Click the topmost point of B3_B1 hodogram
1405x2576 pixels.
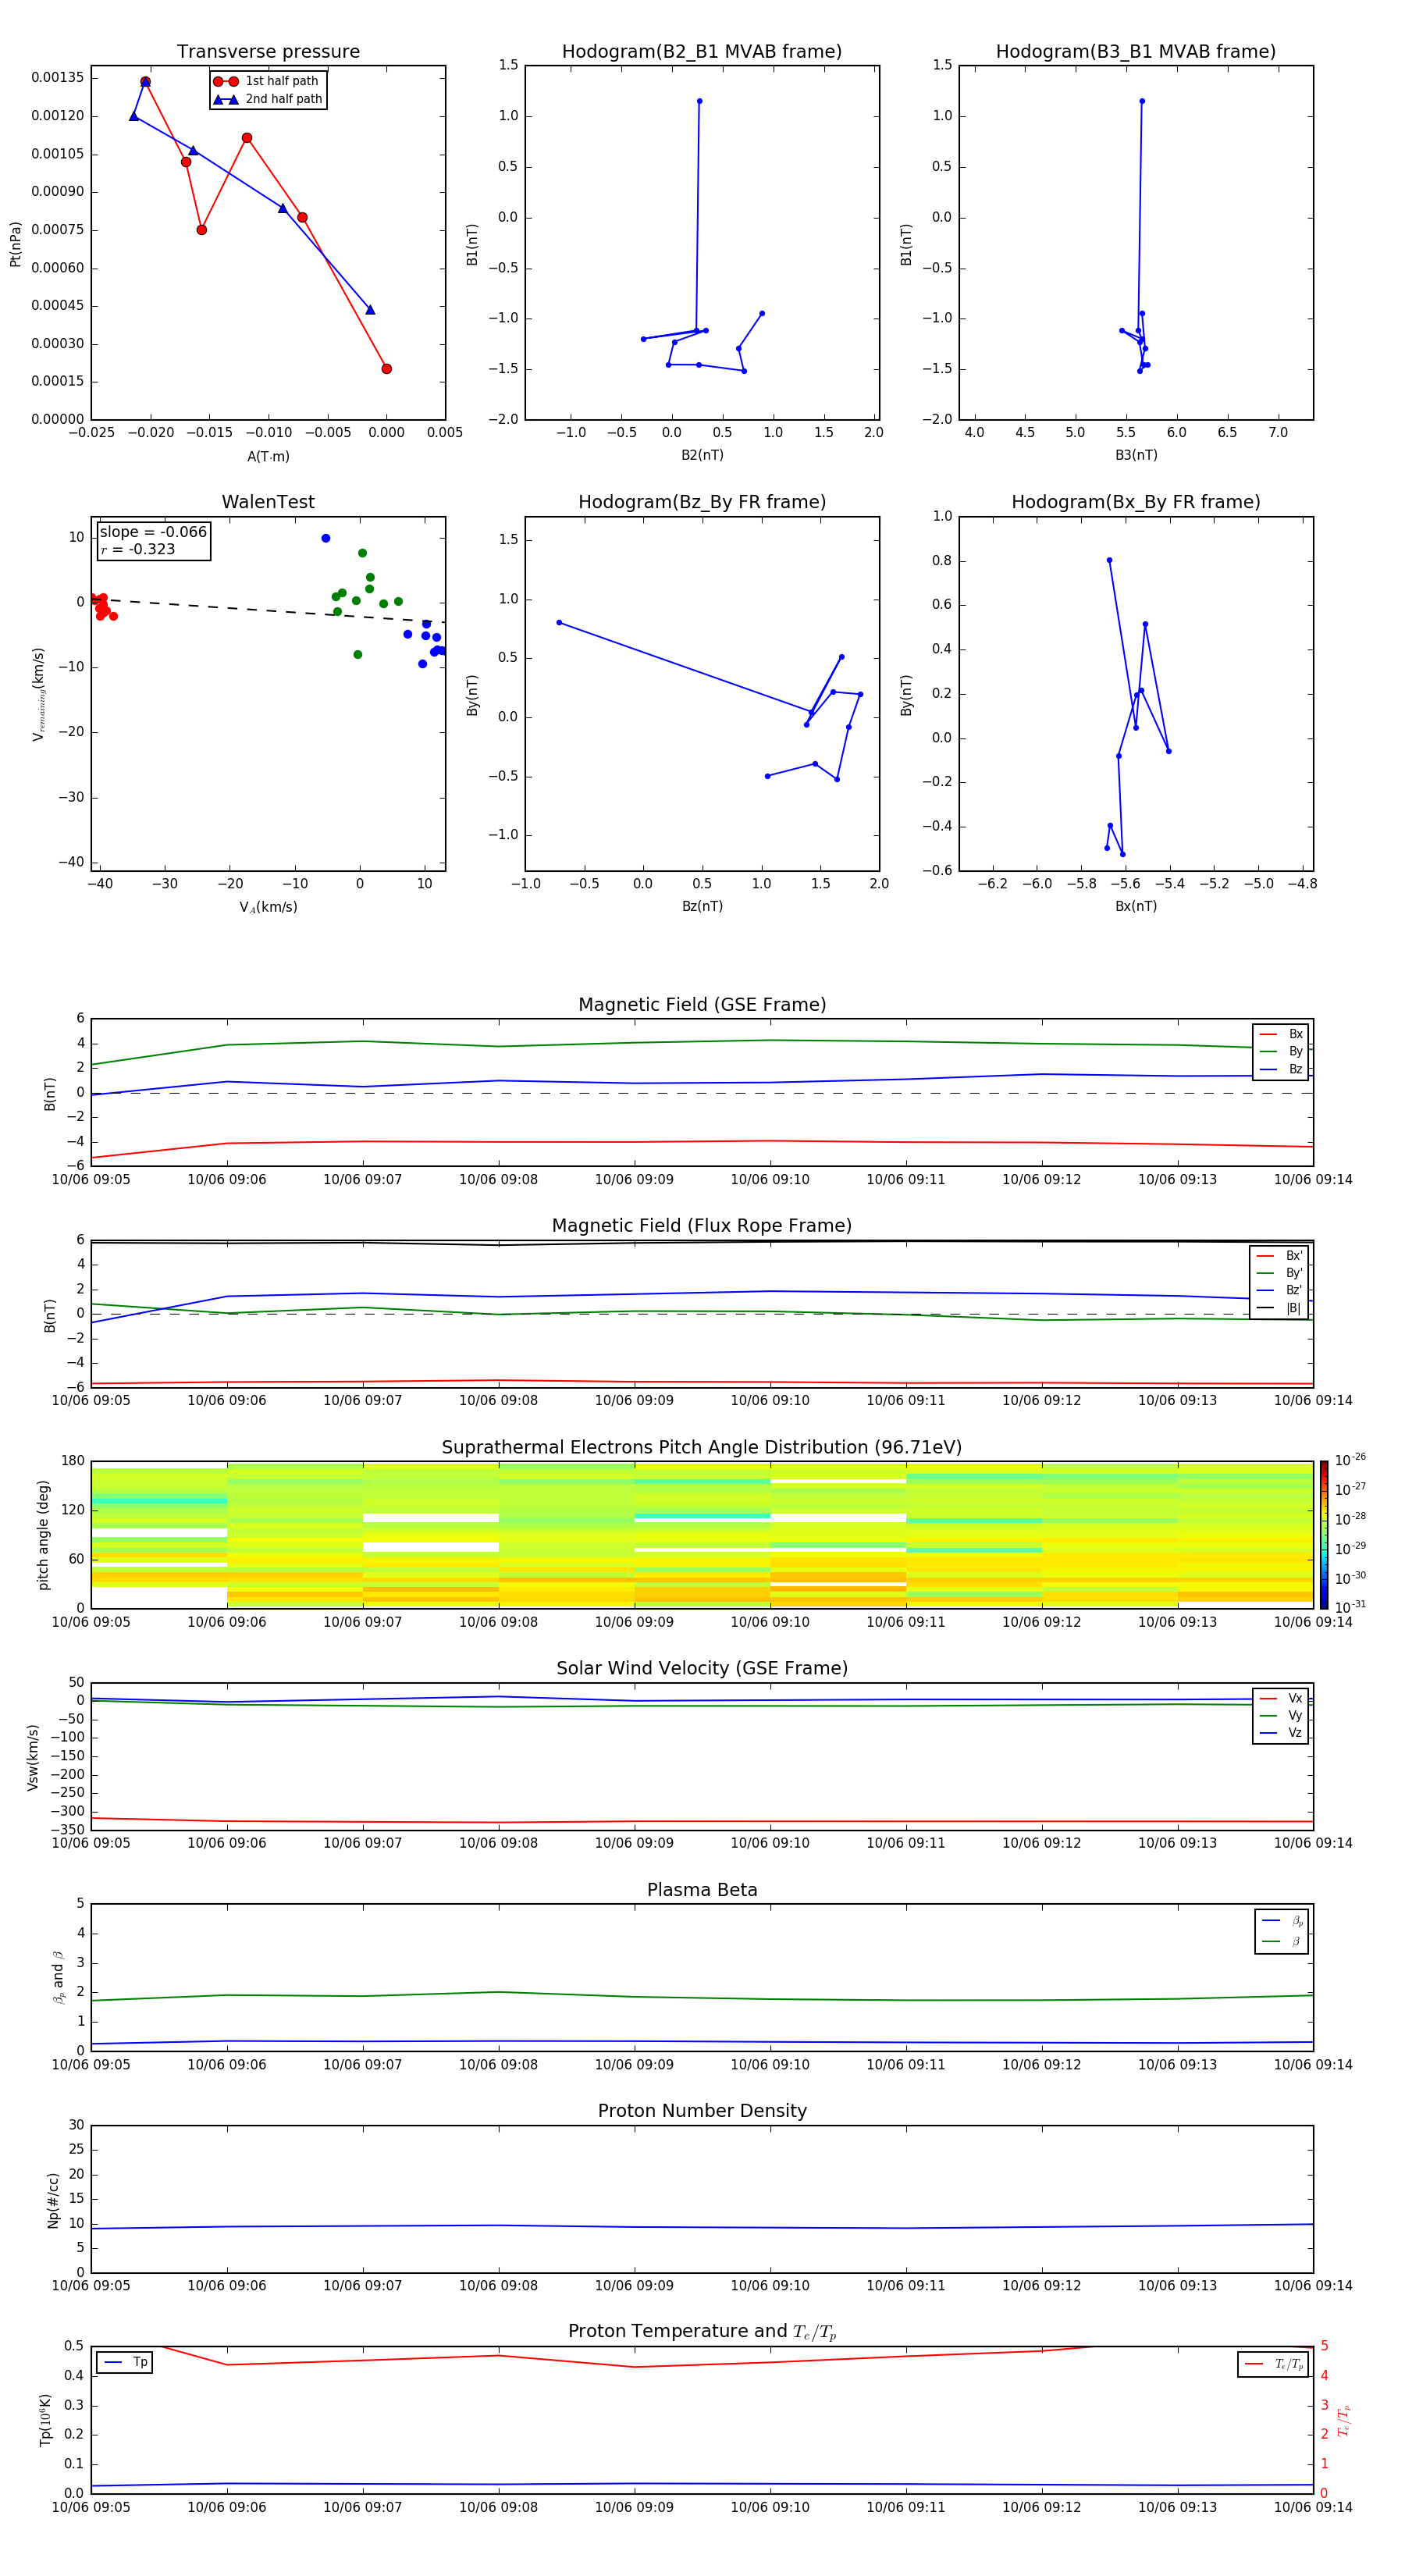[1142, 101]
